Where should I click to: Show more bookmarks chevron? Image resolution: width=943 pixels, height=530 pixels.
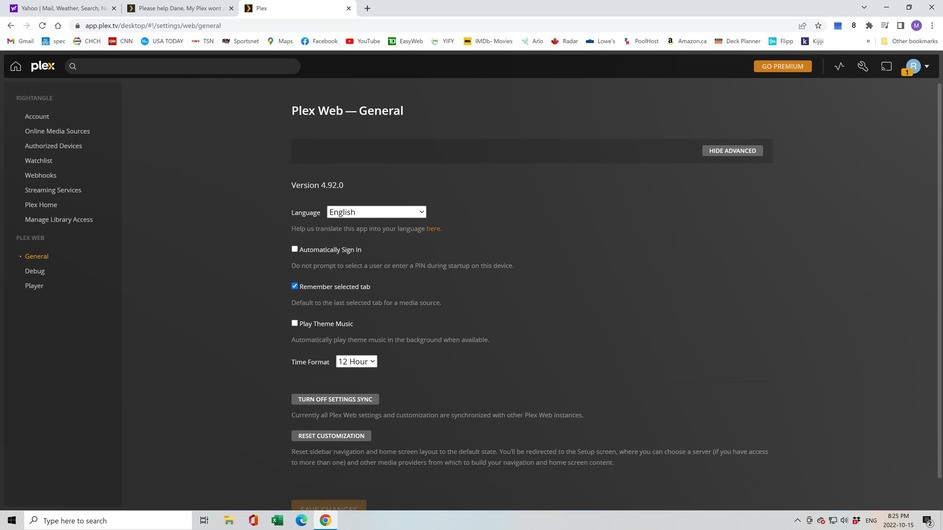point(867,41)
